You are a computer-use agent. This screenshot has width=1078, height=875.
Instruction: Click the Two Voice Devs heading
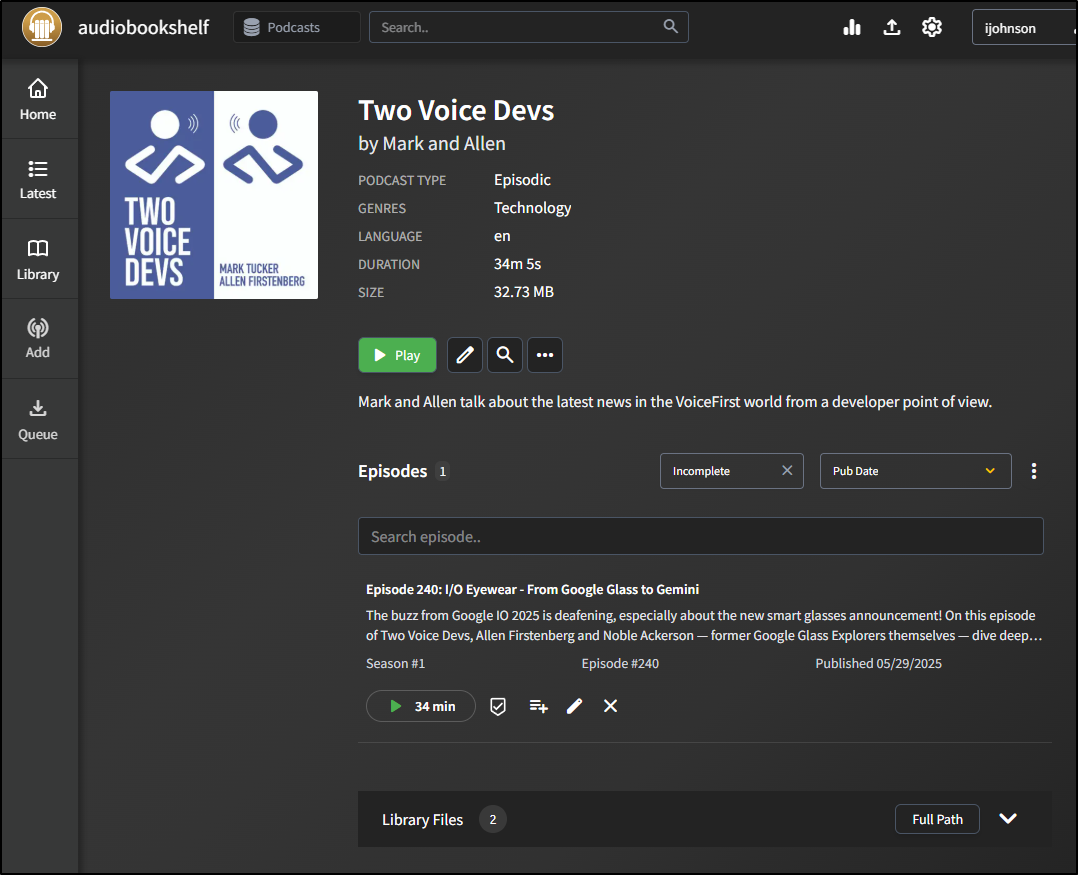[x=456, y=111]
